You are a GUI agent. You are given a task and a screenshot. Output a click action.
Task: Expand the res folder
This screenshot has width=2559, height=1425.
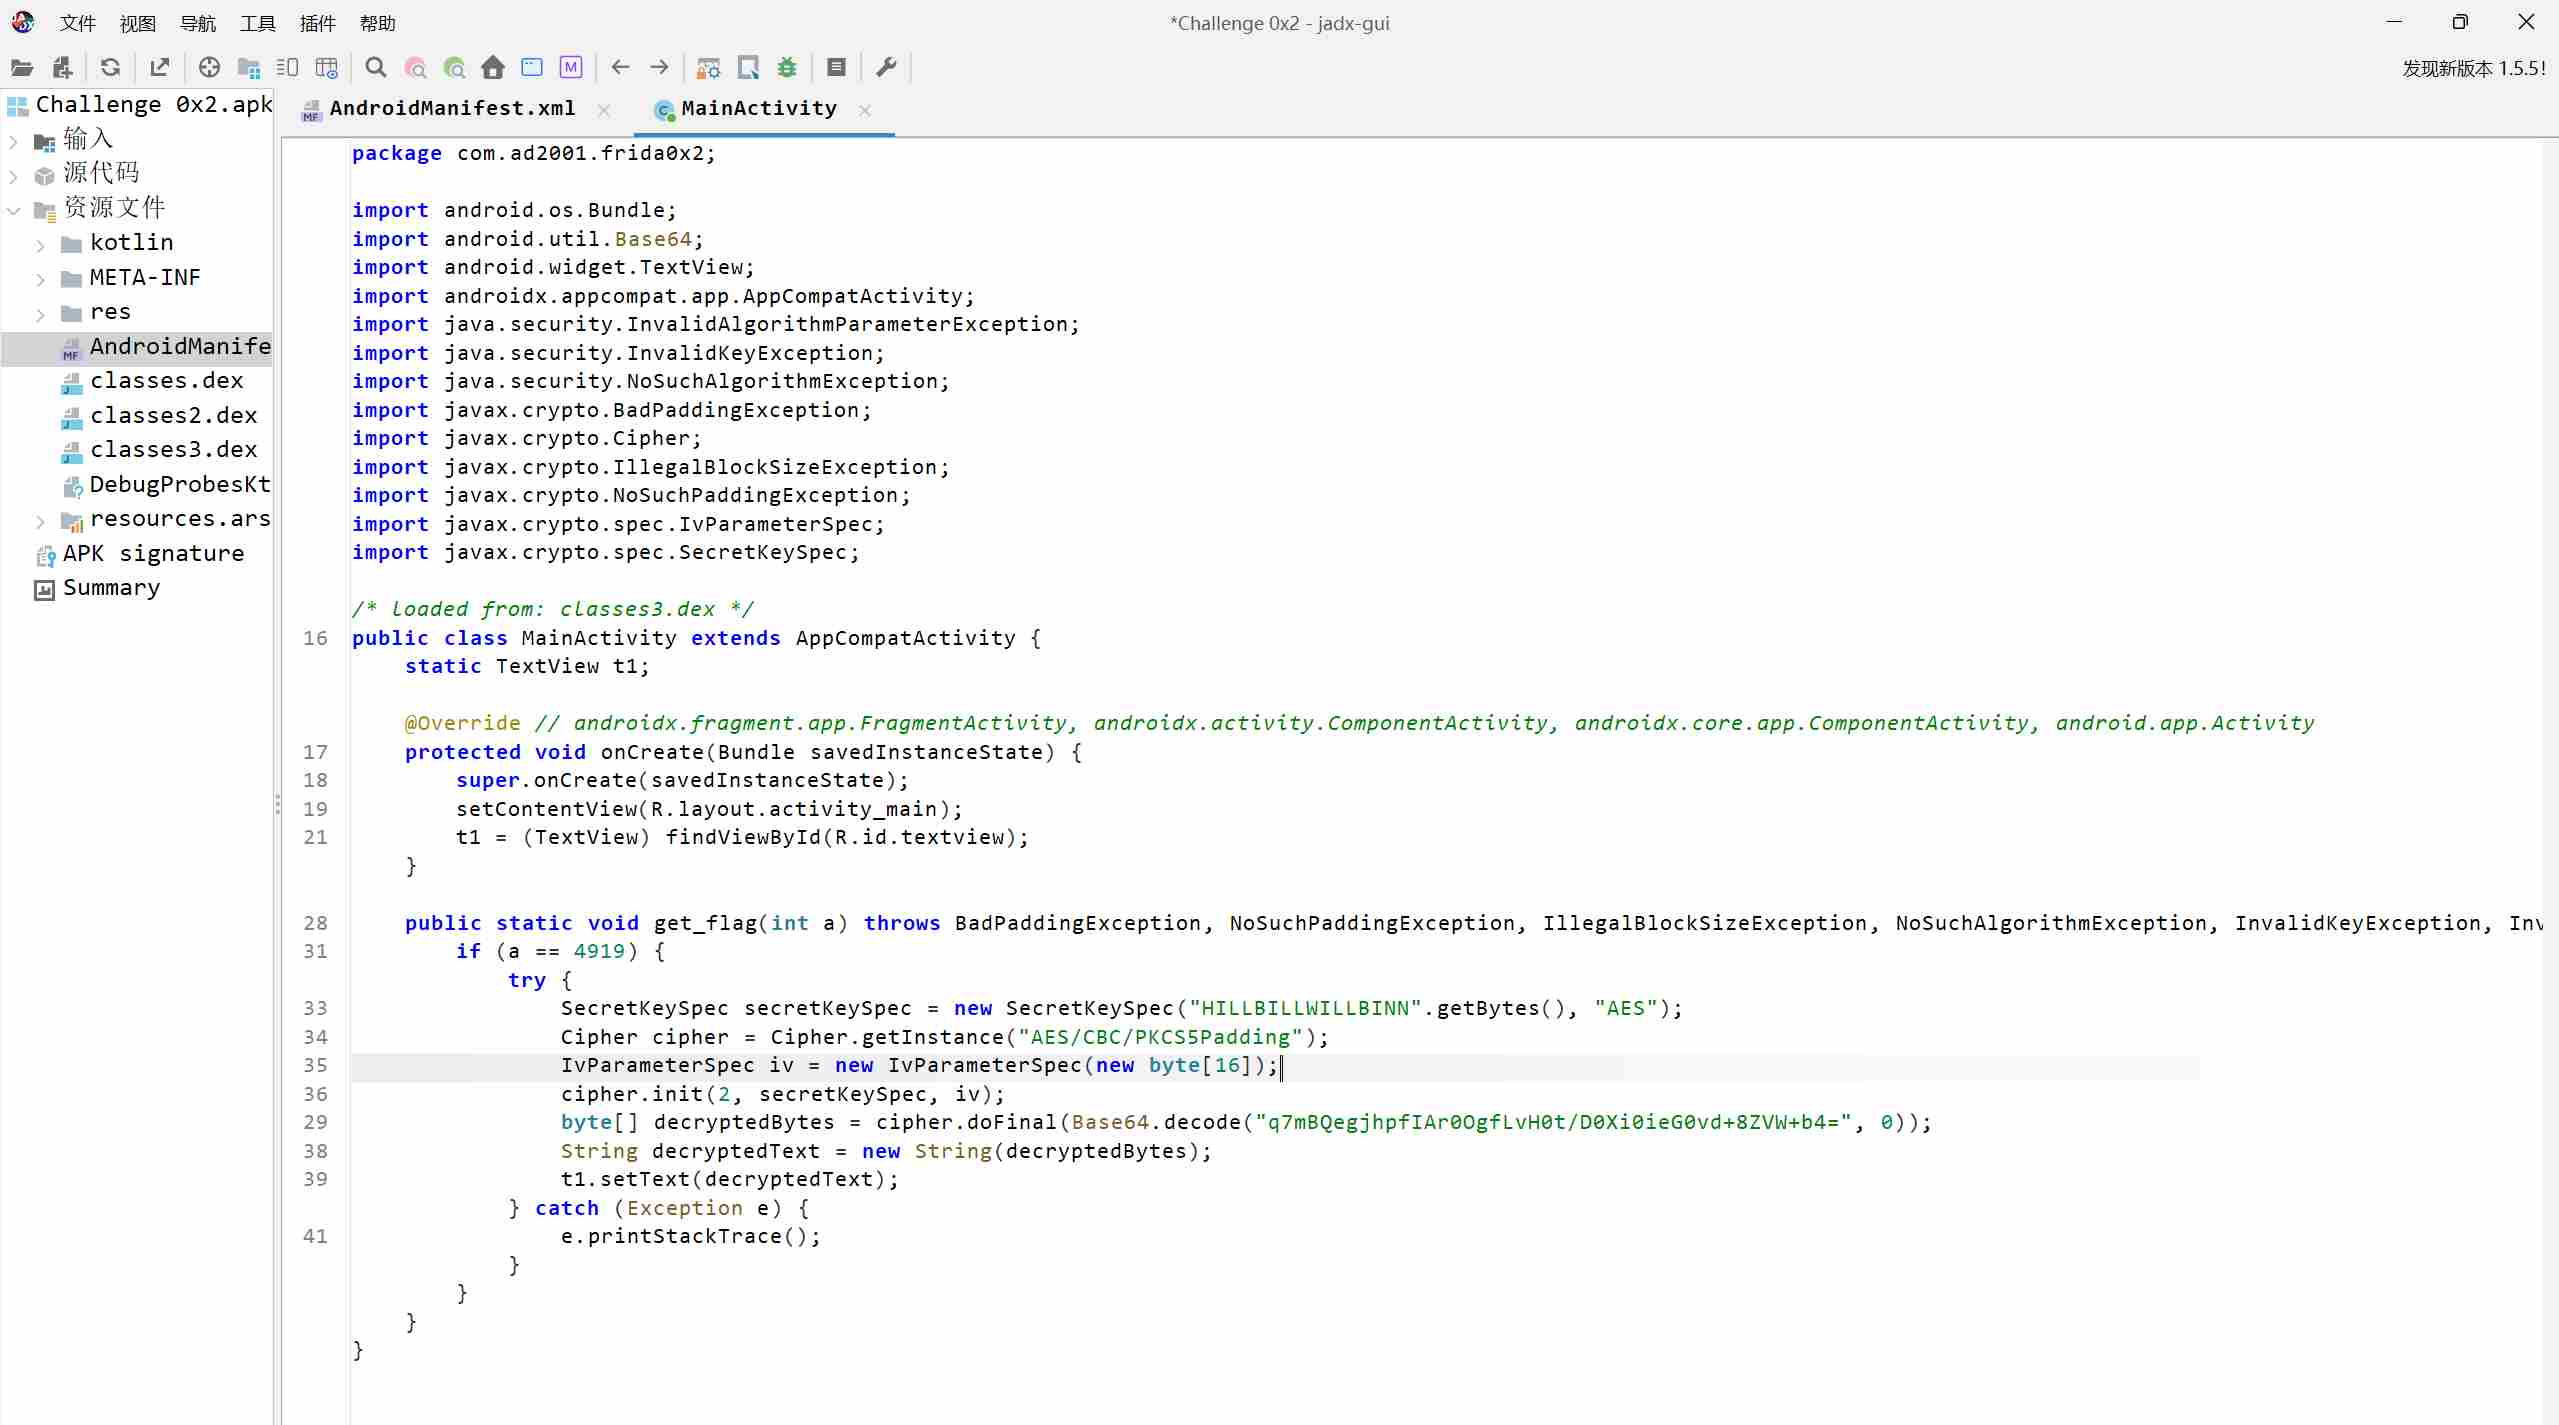pos(40,315)
